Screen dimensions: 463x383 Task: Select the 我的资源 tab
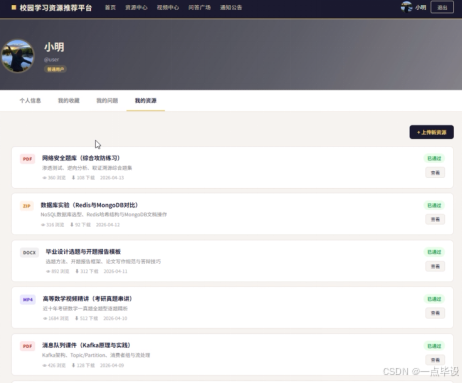click(146, 100)
